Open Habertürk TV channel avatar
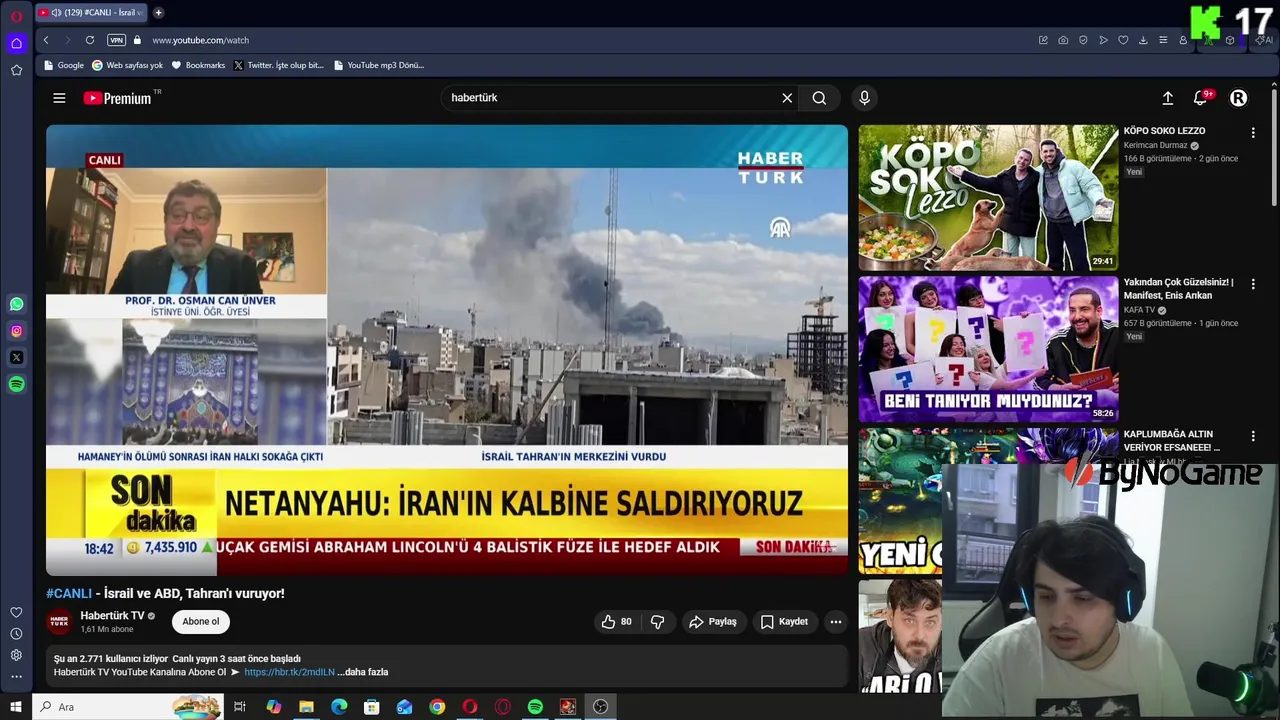The width and height of the screenshot is (1280, 720). coord(60,622)
